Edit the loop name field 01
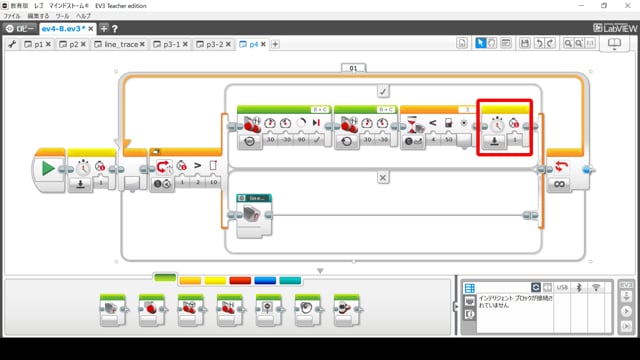Image resolution: width=640 pixels, height=360 pixels. click(353, 68)
